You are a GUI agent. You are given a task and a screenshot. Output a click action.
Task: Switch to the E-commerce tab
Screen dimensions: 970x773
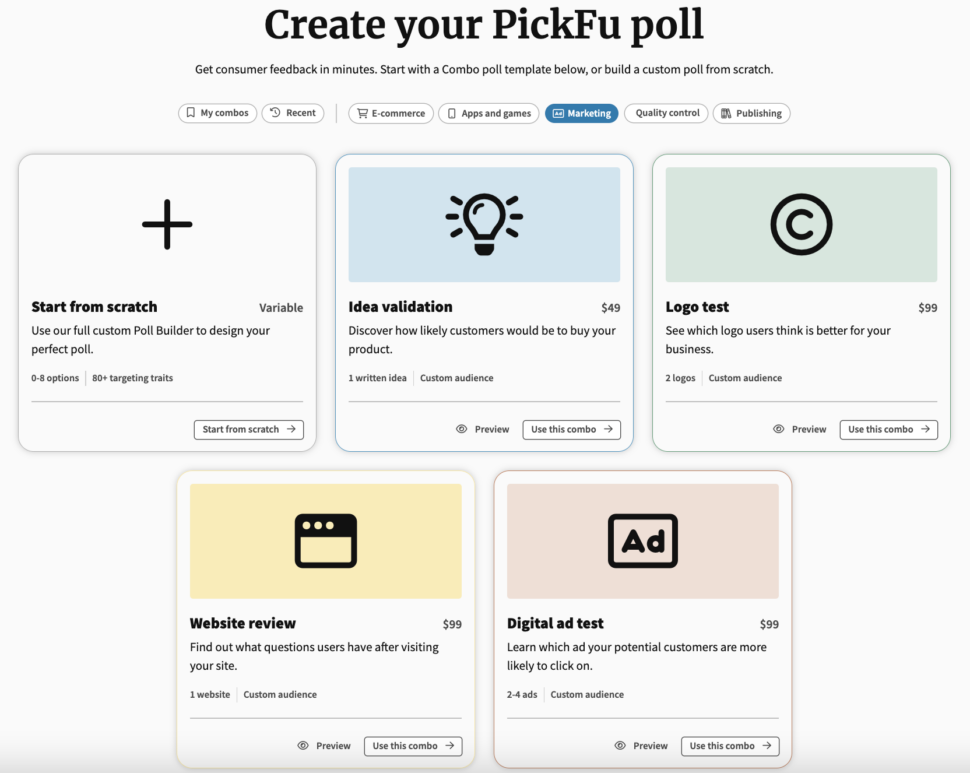click(393, 113)
